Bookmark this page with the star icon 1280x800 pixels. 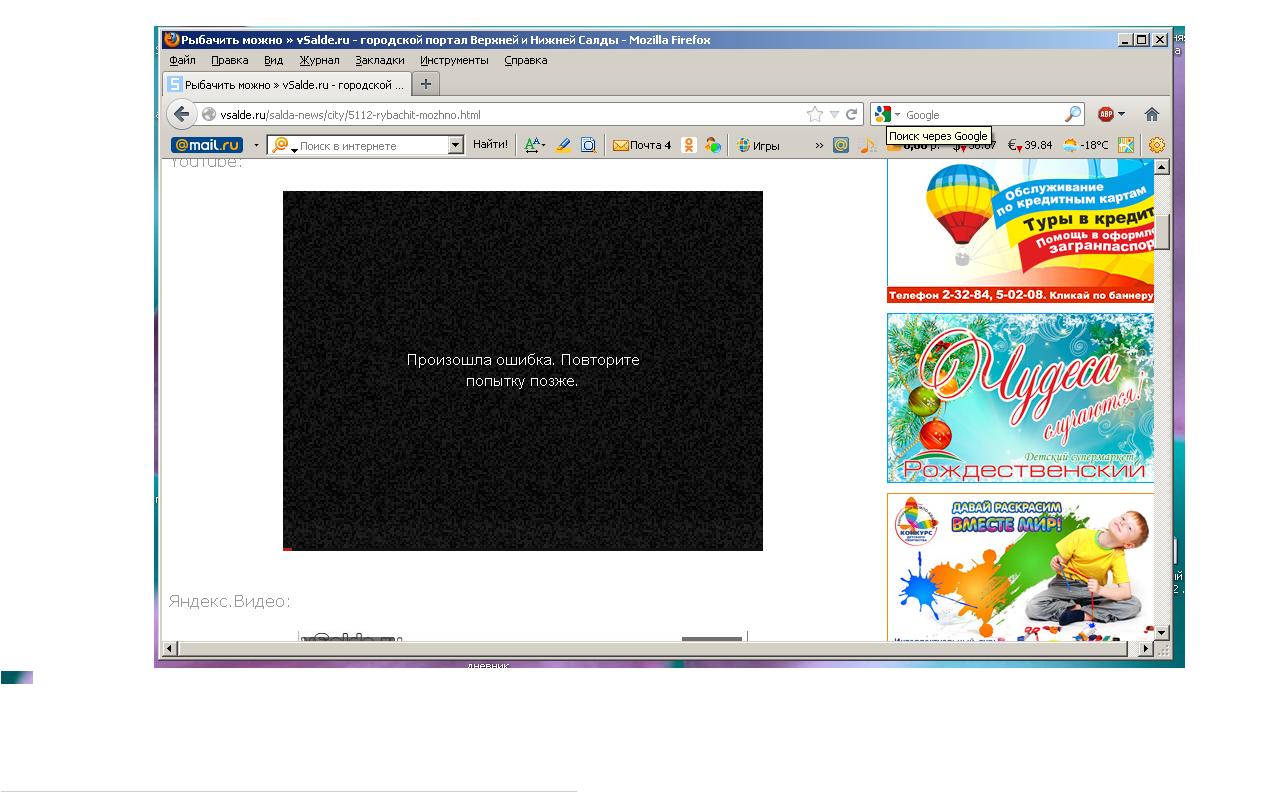click(x=815, y=114)
